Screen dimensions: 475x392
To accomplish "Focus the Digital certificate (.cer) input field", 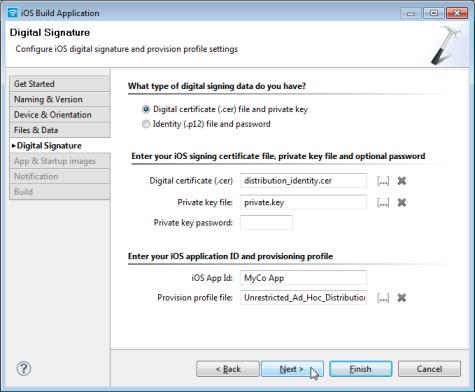I will 303,181.
